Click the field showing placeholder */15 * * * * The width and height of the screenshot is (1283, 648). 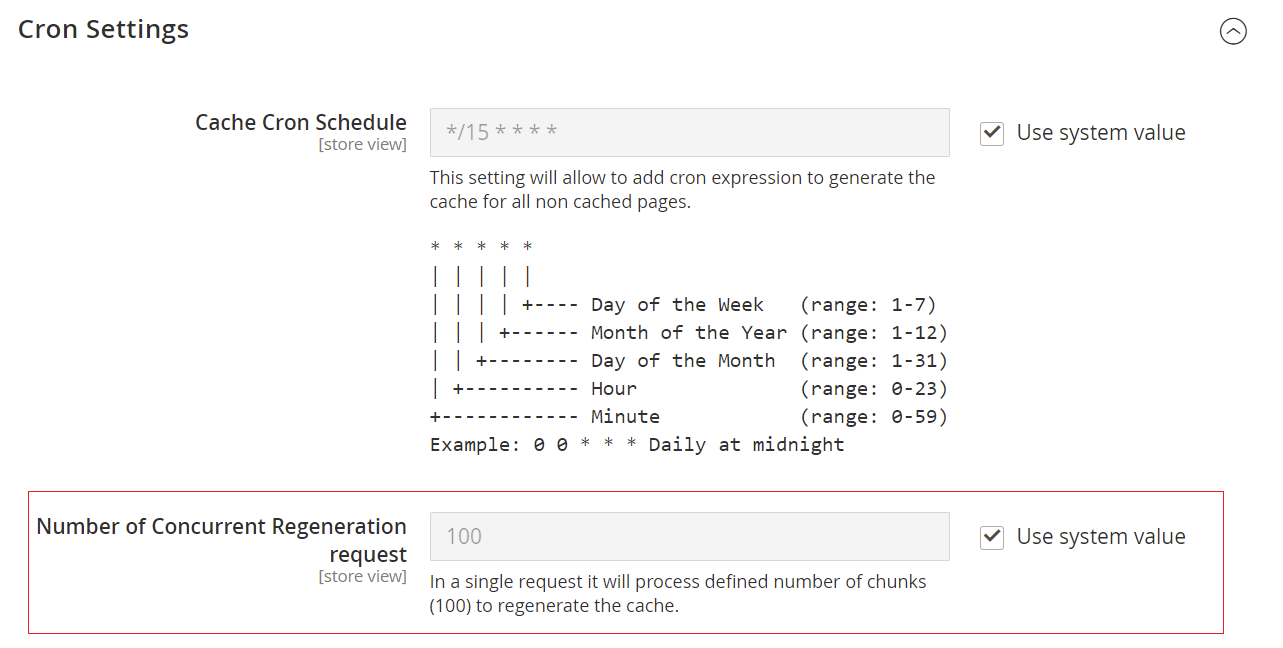tap(689, 132)
